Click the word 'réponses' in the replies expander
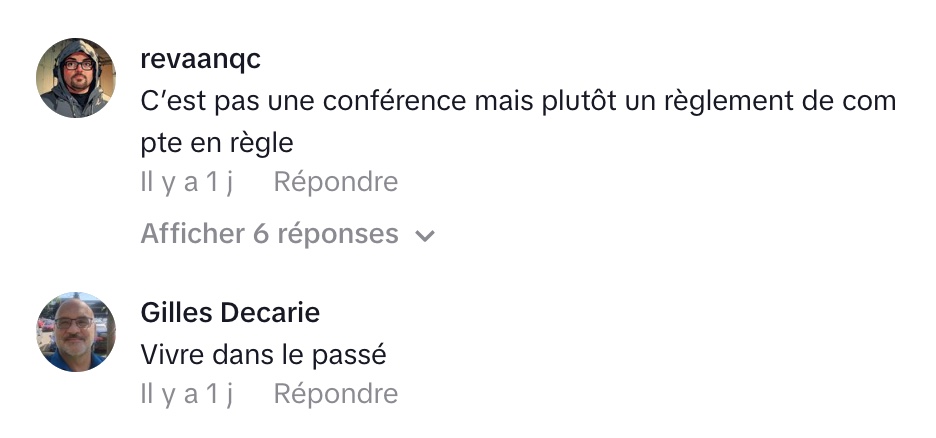The width and height of the screenshot is (936, 438). pos(337,234)
